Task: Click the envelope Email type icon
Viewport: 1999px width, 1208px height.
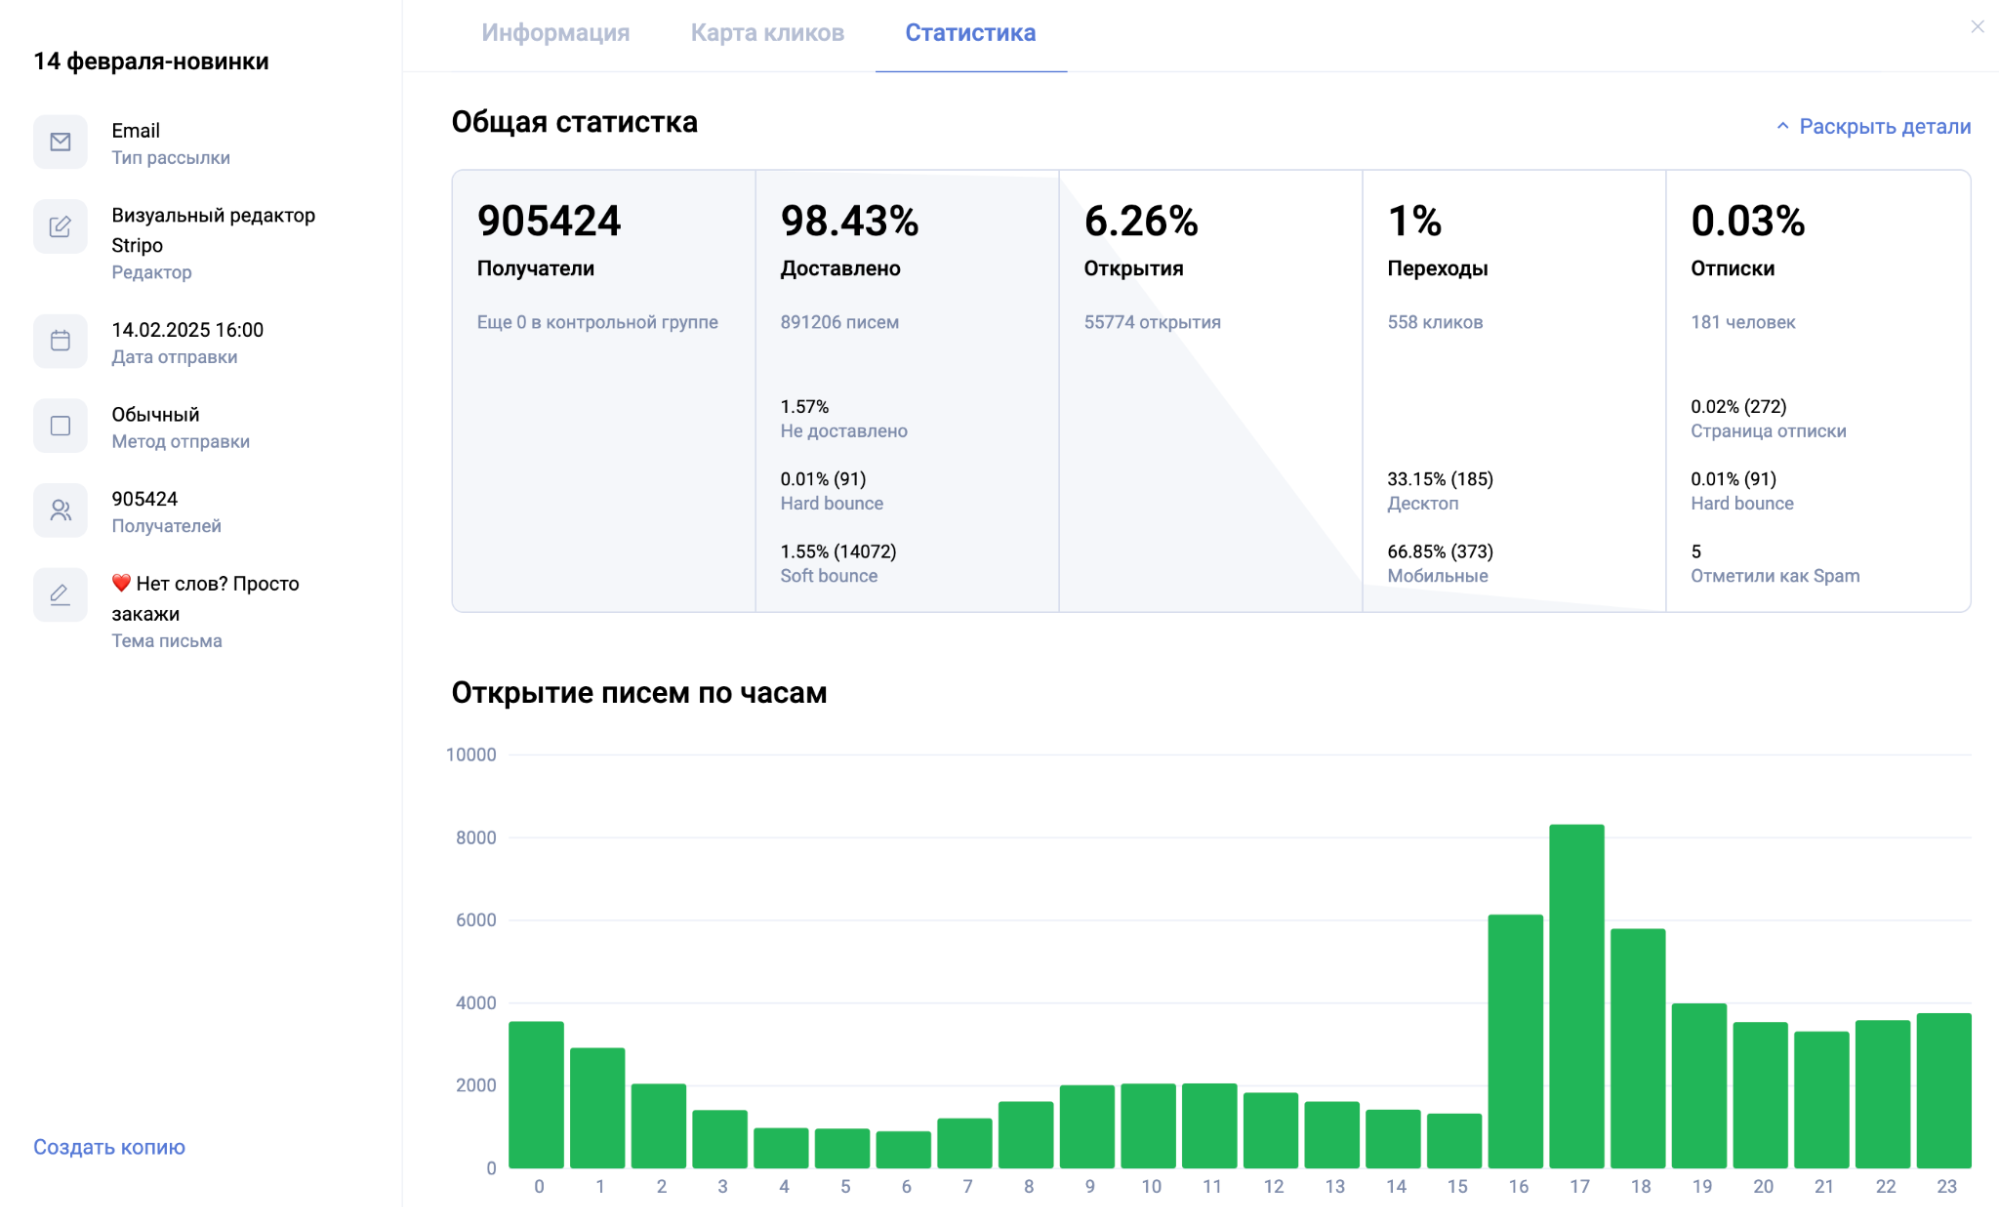Action: (x=60, y=142)
